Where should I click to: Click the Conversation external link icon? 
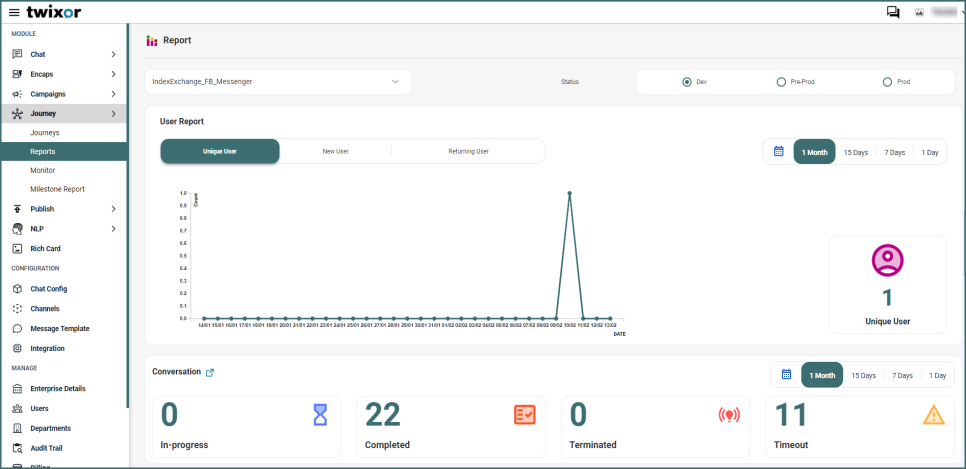tap(210, 372)
